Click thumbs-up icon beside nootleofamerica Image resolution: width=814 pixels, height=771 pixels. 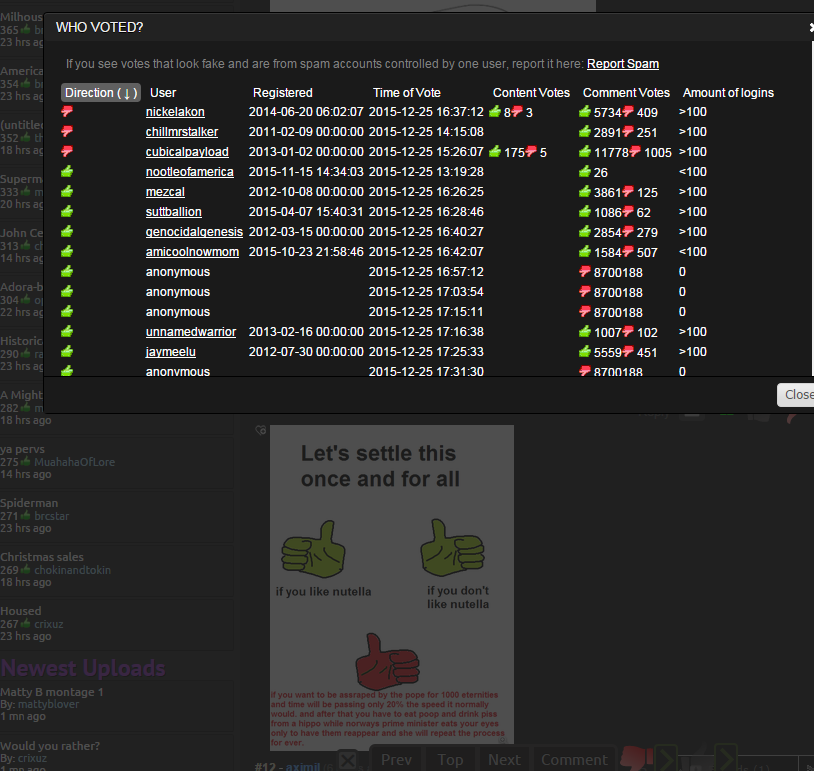[68, 172]
